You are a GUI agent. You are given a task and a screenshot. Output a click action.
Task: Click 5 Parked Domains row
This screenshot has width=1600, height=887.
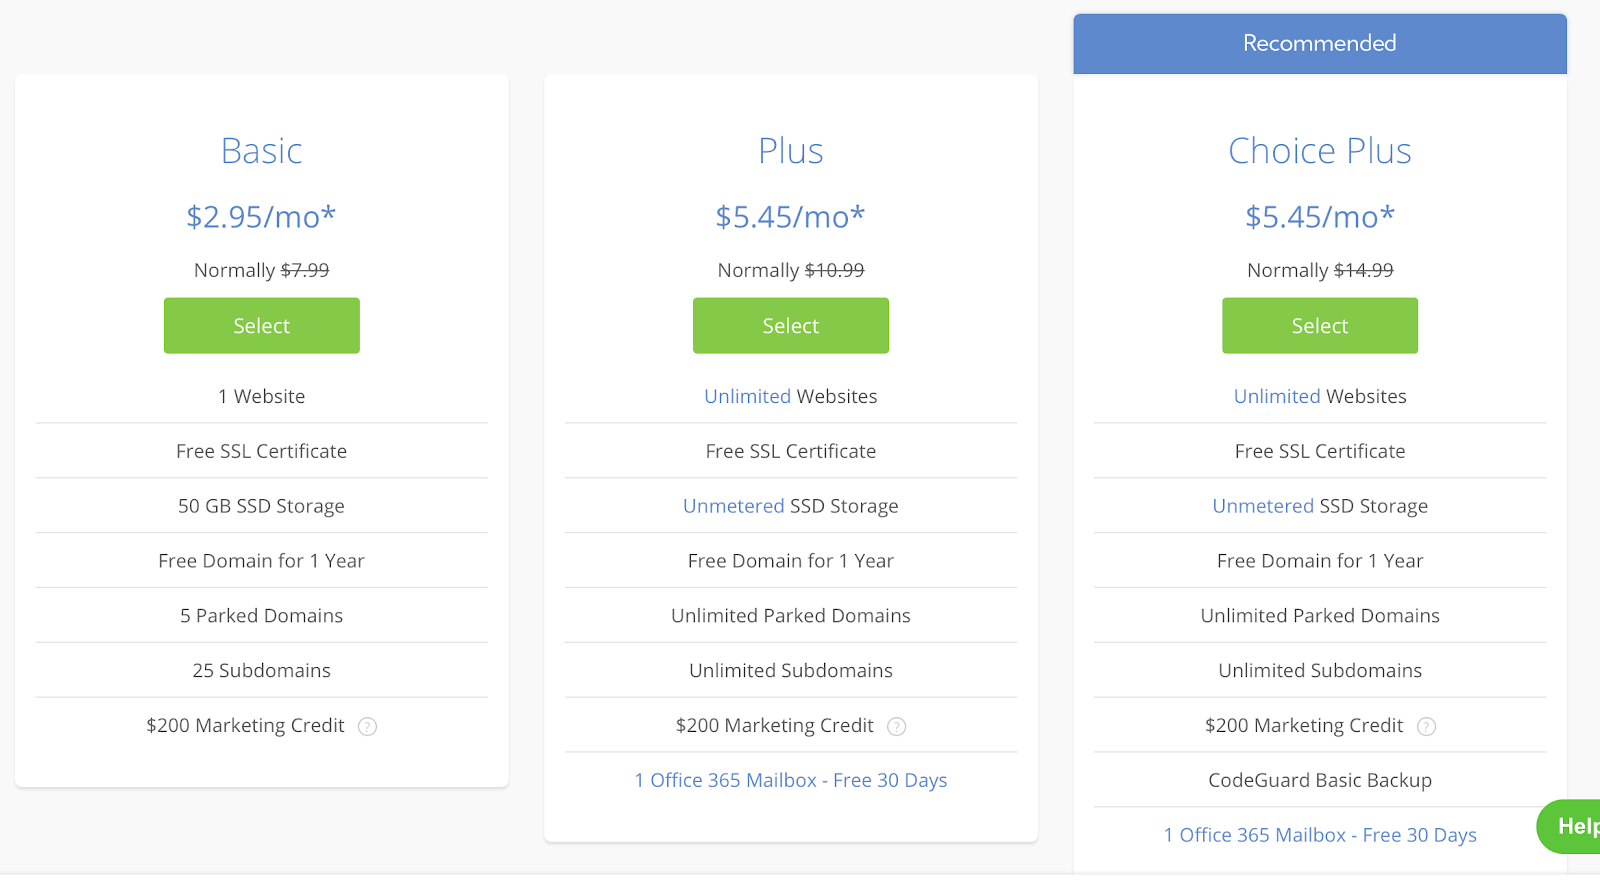(x=262, y=616)
